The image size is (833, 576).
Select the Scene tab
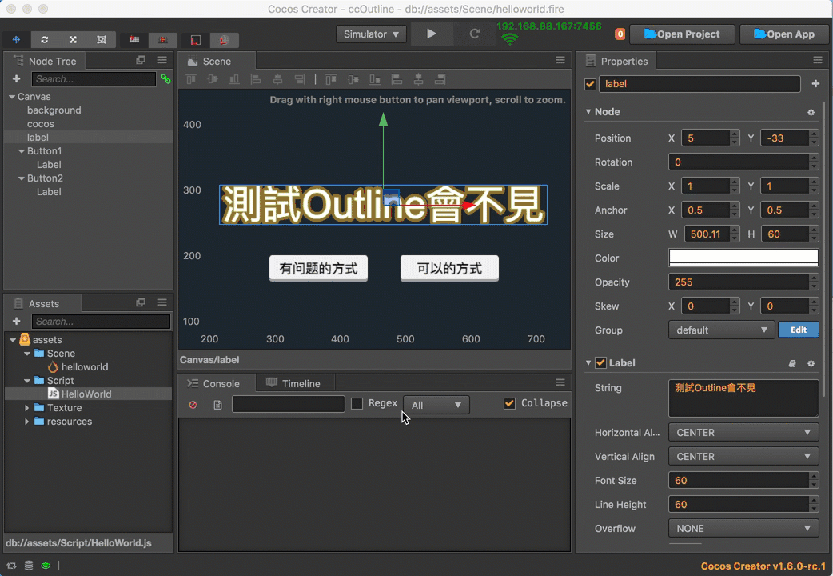[216, 61]
